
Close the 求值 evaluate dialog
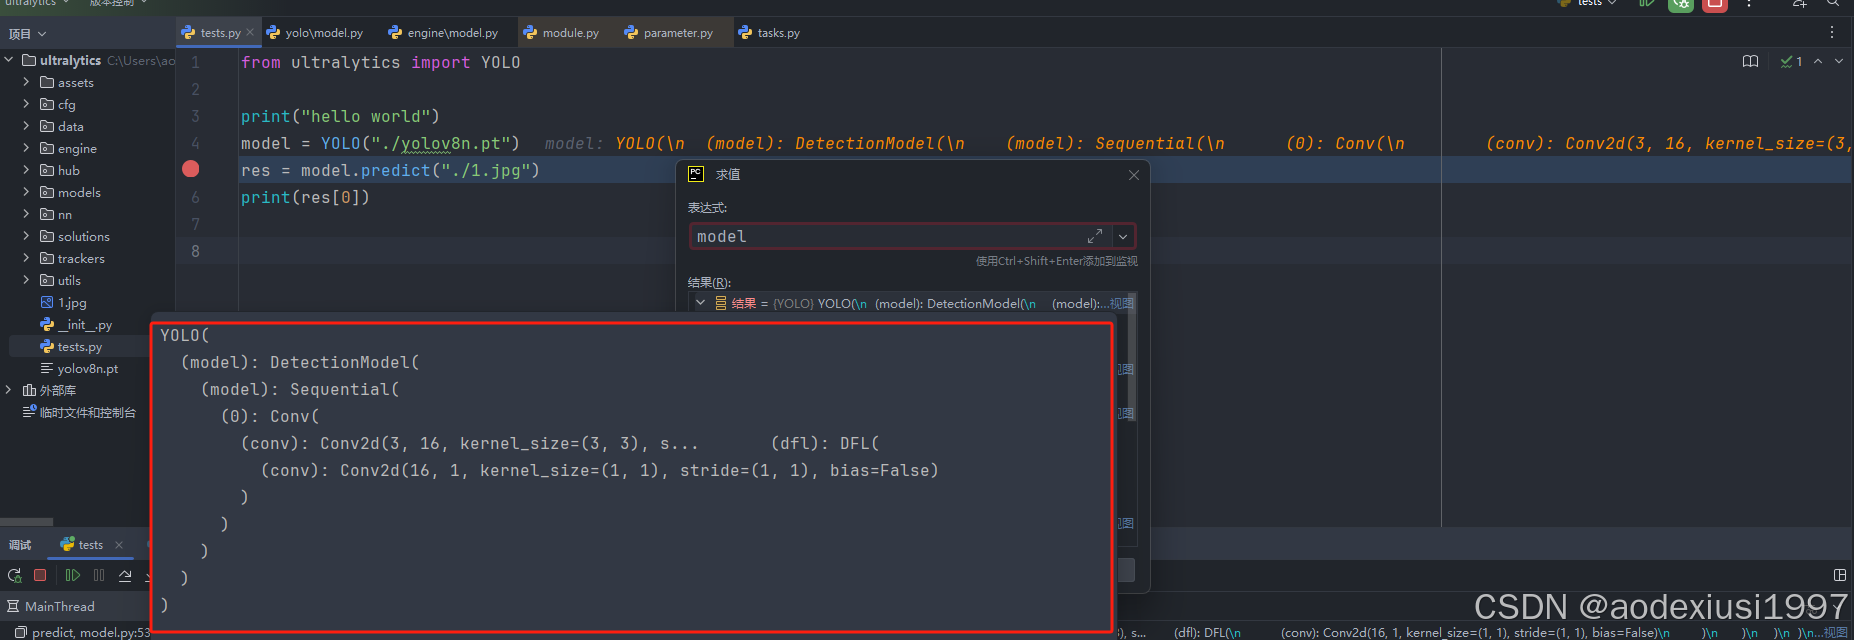pos(1134,175)
